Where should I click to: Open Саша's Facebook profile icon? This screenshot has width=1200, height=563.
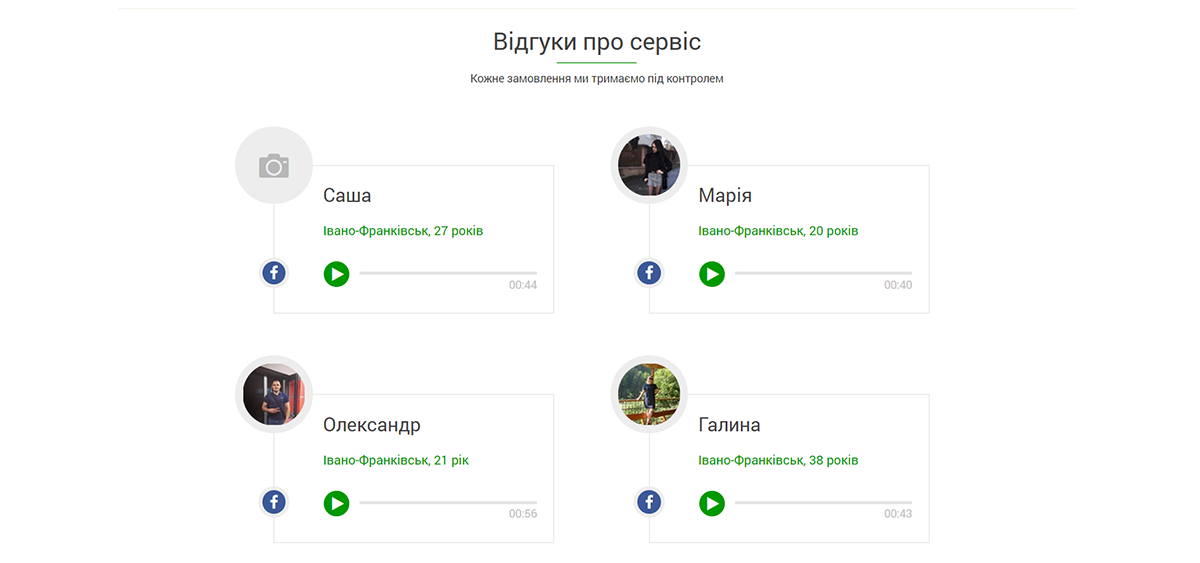274,272
